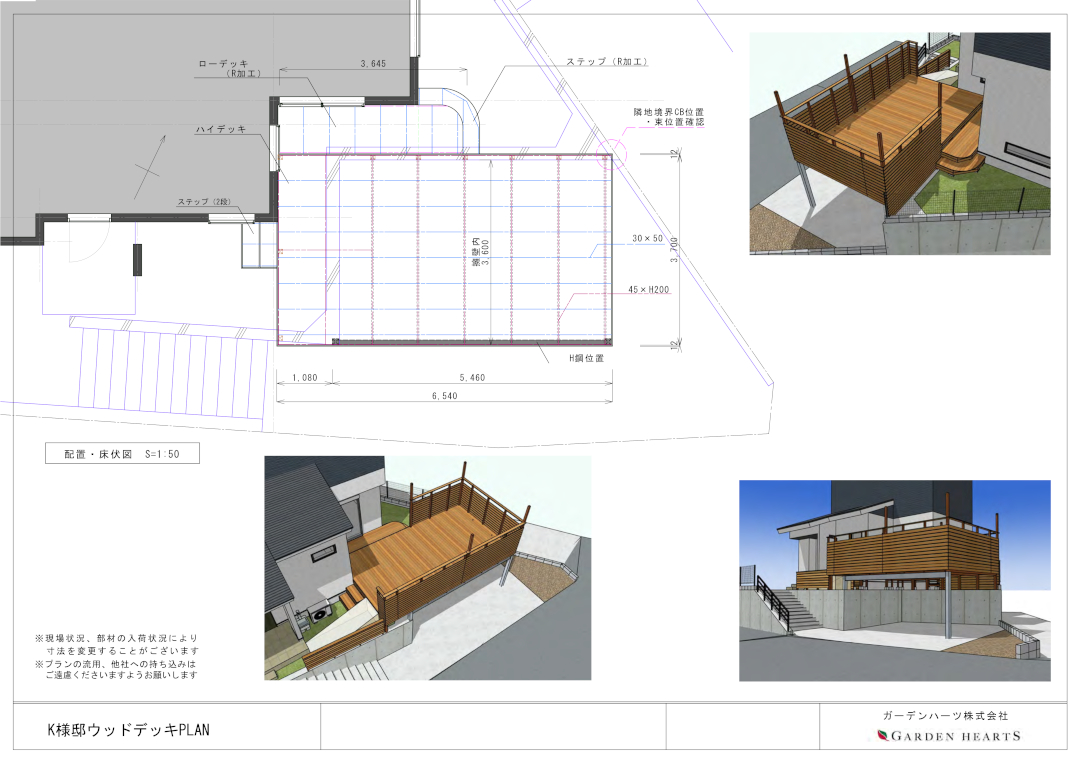Click the ステップ (2段) label

click(x=204, y=202)
